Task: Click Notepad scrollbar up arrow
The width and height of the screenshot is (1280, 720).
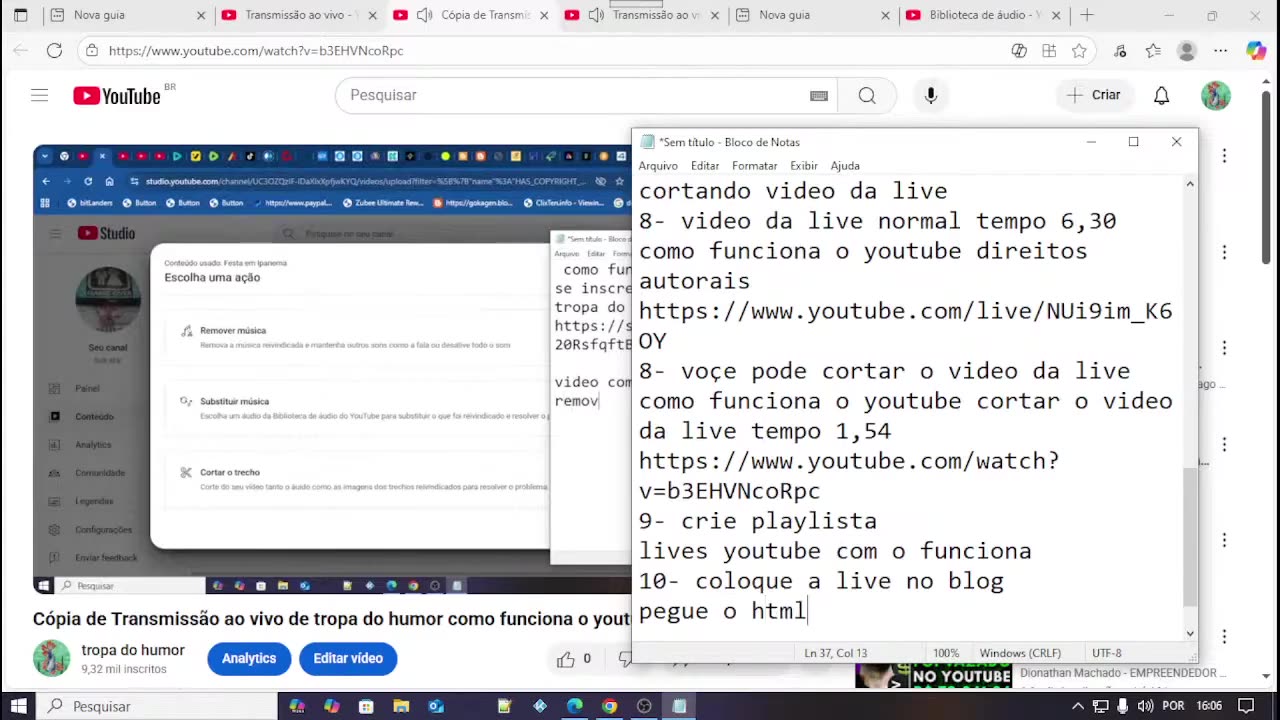Action: tap(1189, 184)
